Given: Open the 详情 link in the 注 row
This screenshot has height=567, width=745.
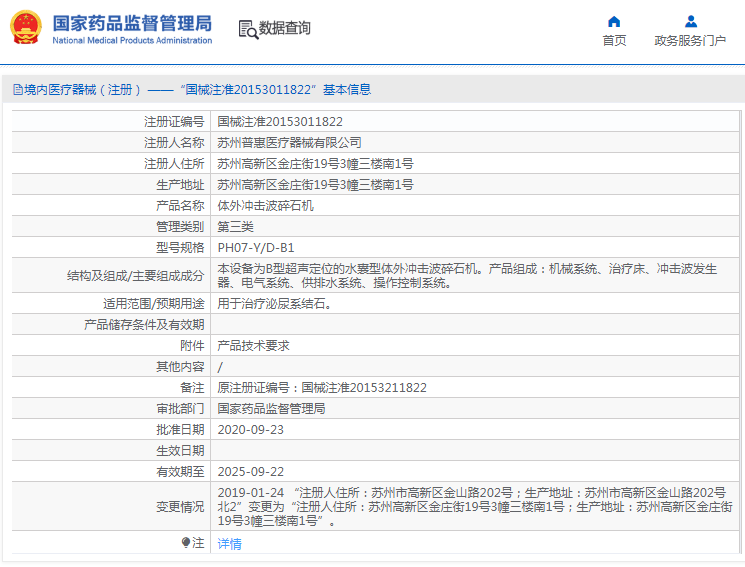Looking at the screenshot, I should 230,544.
